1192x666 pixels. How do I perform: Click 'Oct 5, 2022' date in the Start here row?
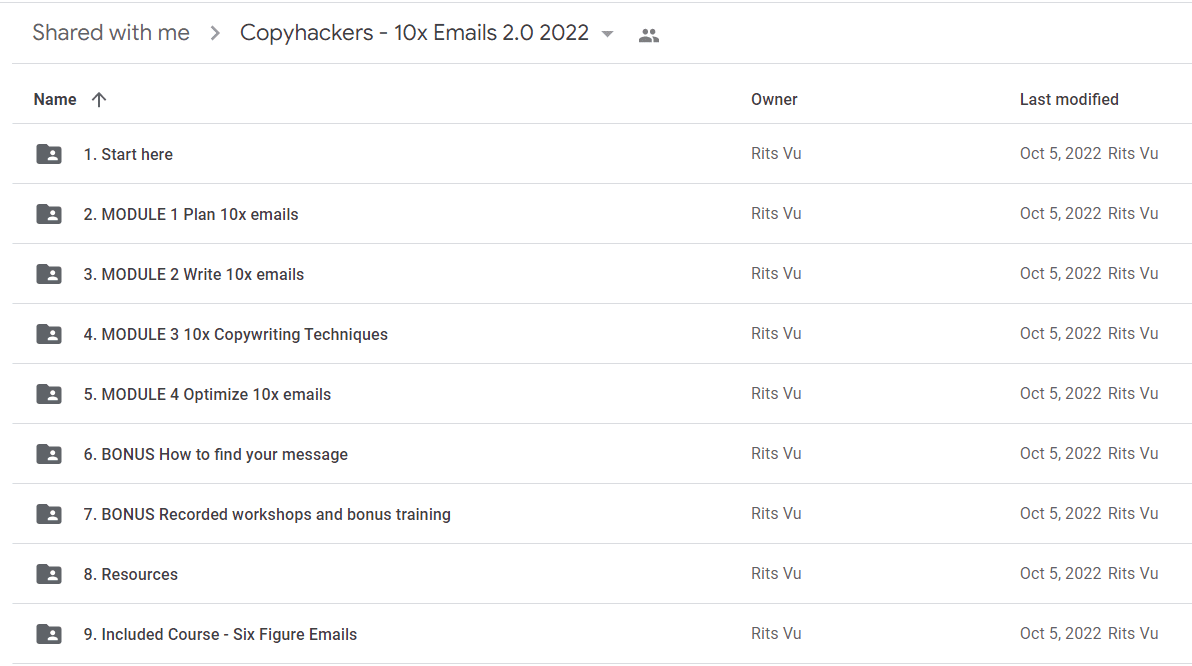(x=1060, y=154)
